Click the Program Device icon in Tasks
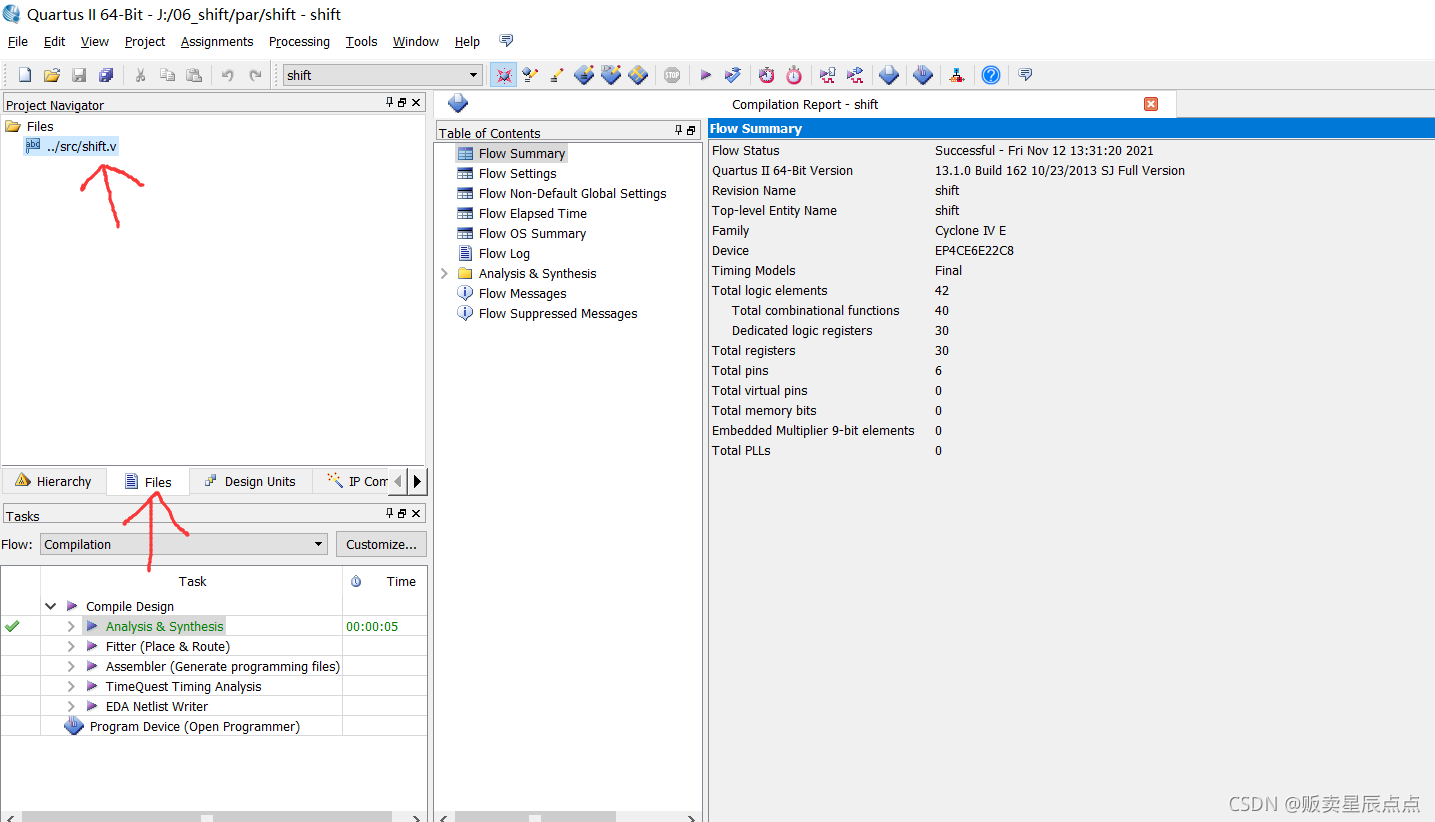Image resolution: width=1435 pixels, height=822 pixels. point(74,726)
